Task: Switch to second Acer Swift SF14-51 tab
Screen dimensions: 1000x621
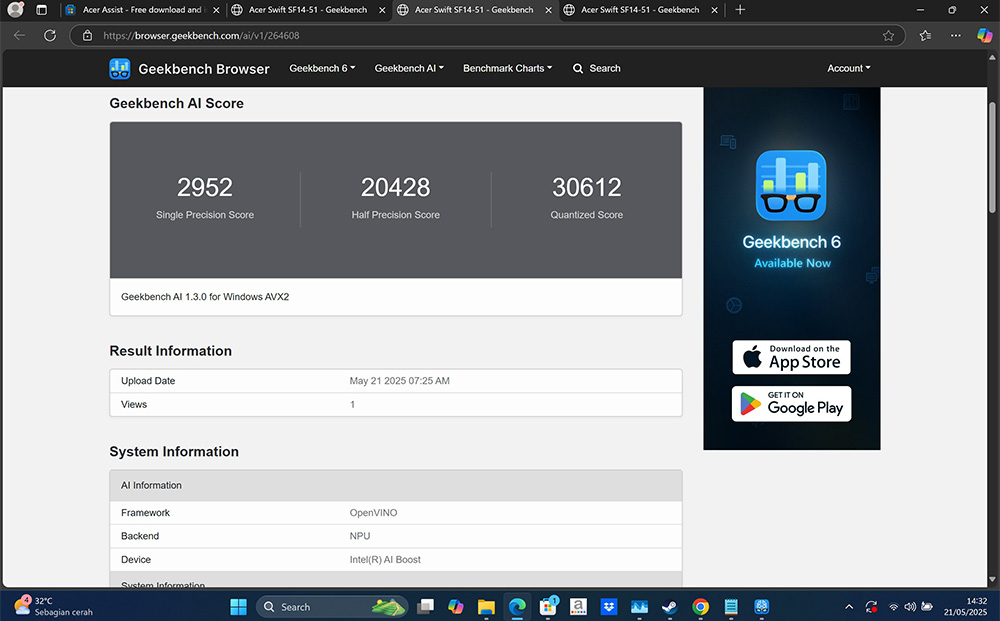Action: [x=474, y=10]
